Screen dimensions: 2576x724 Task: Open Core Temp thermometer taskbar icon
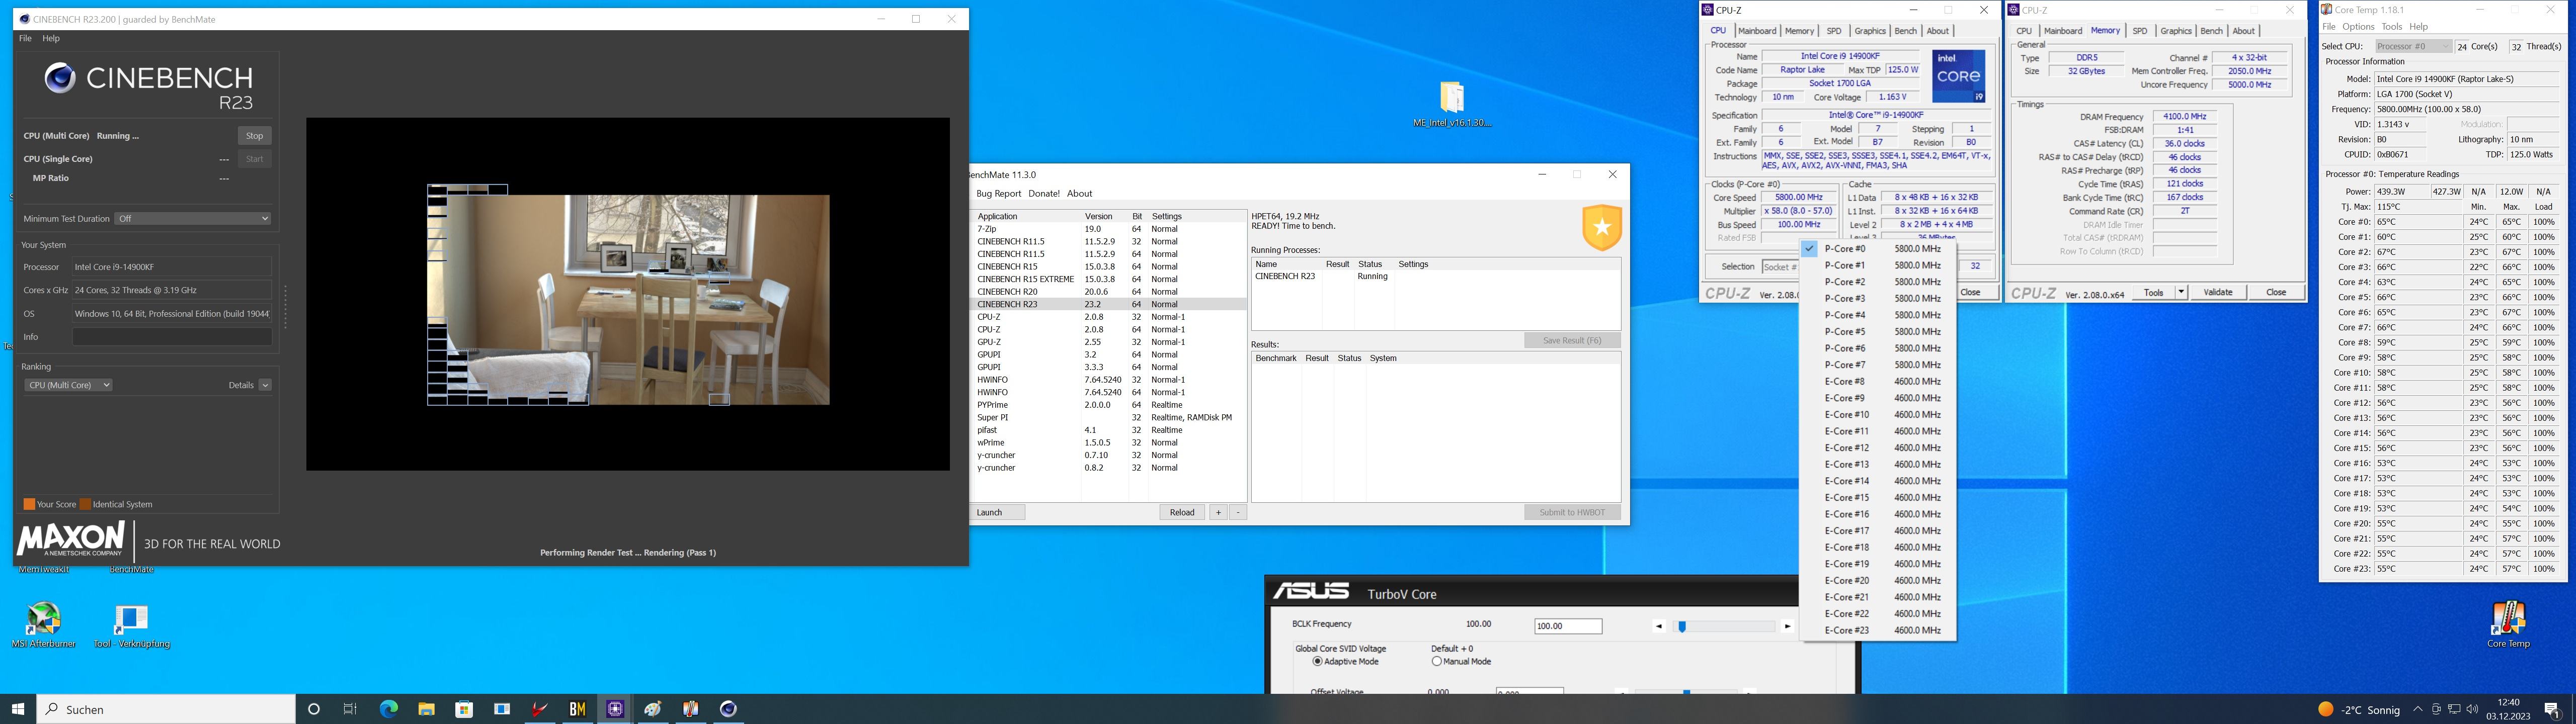click(690, 709)
